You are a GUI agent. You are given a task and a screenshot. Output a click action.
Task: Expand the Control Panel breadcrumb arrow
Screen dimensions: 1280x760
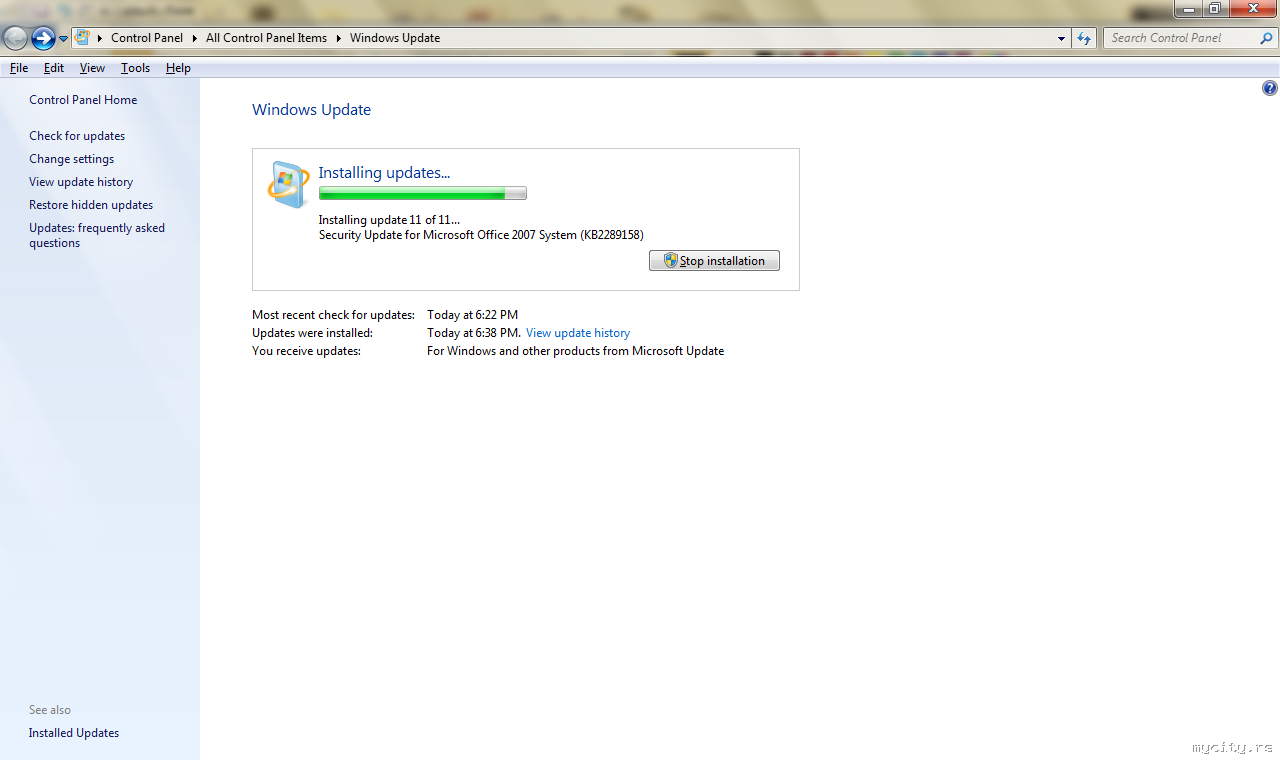(195, 38)
